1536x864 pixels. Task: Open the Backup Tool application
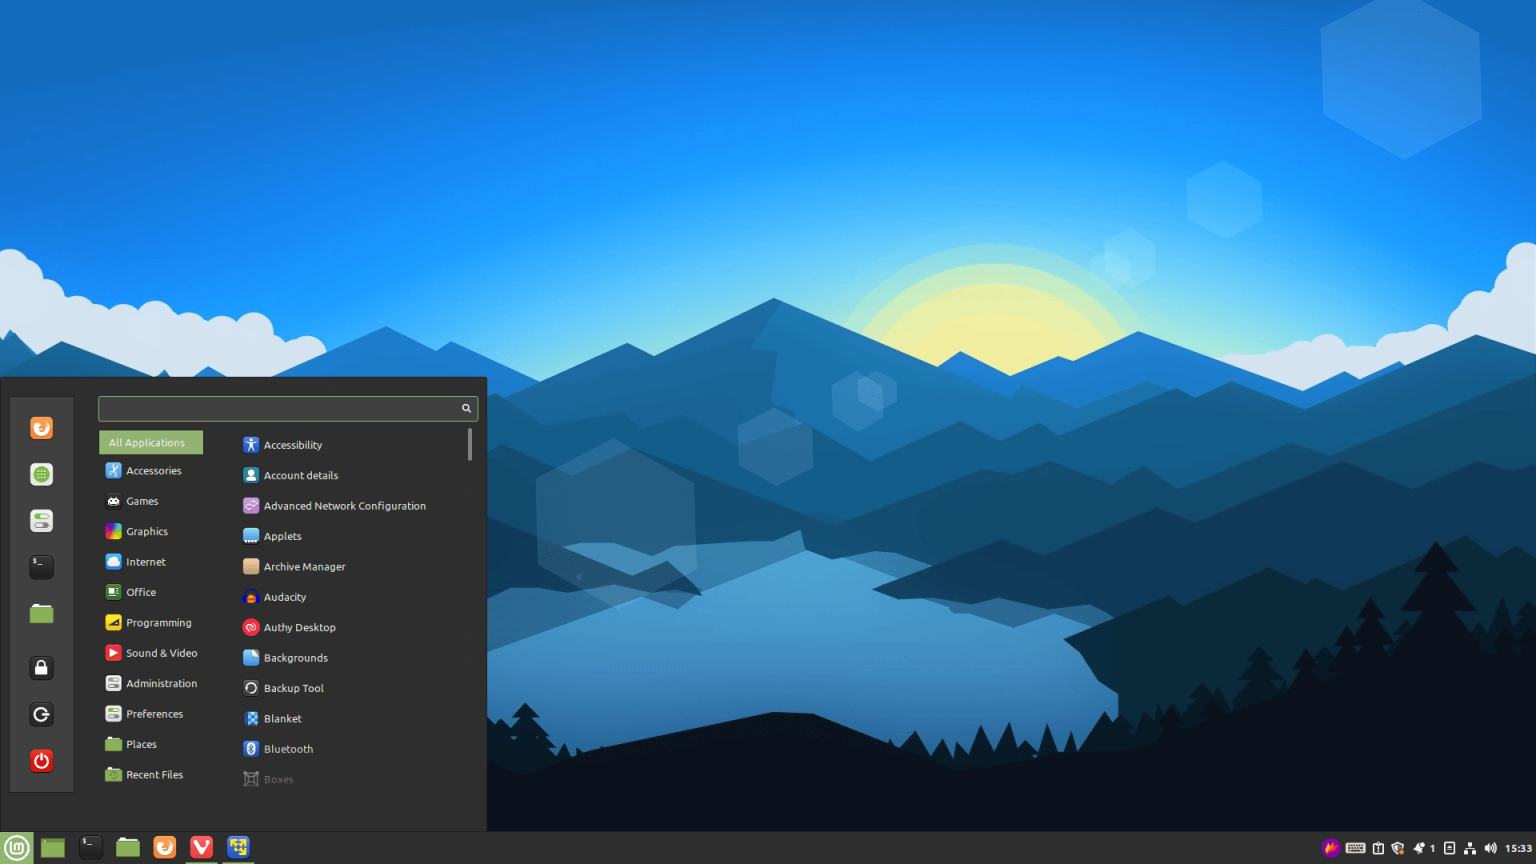point(293,688)
